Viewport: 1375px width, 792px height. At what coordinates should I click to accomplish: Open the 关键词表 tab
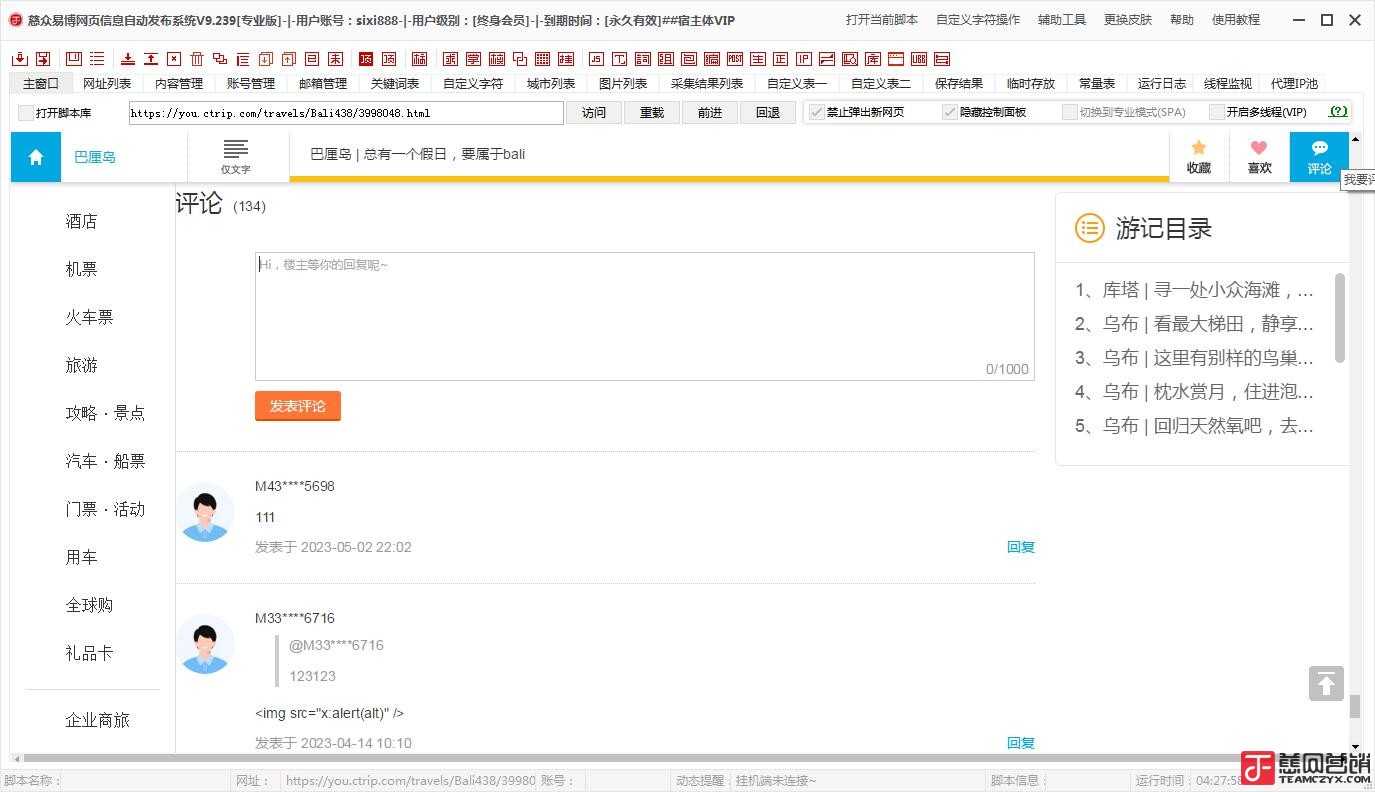(395, 84)
